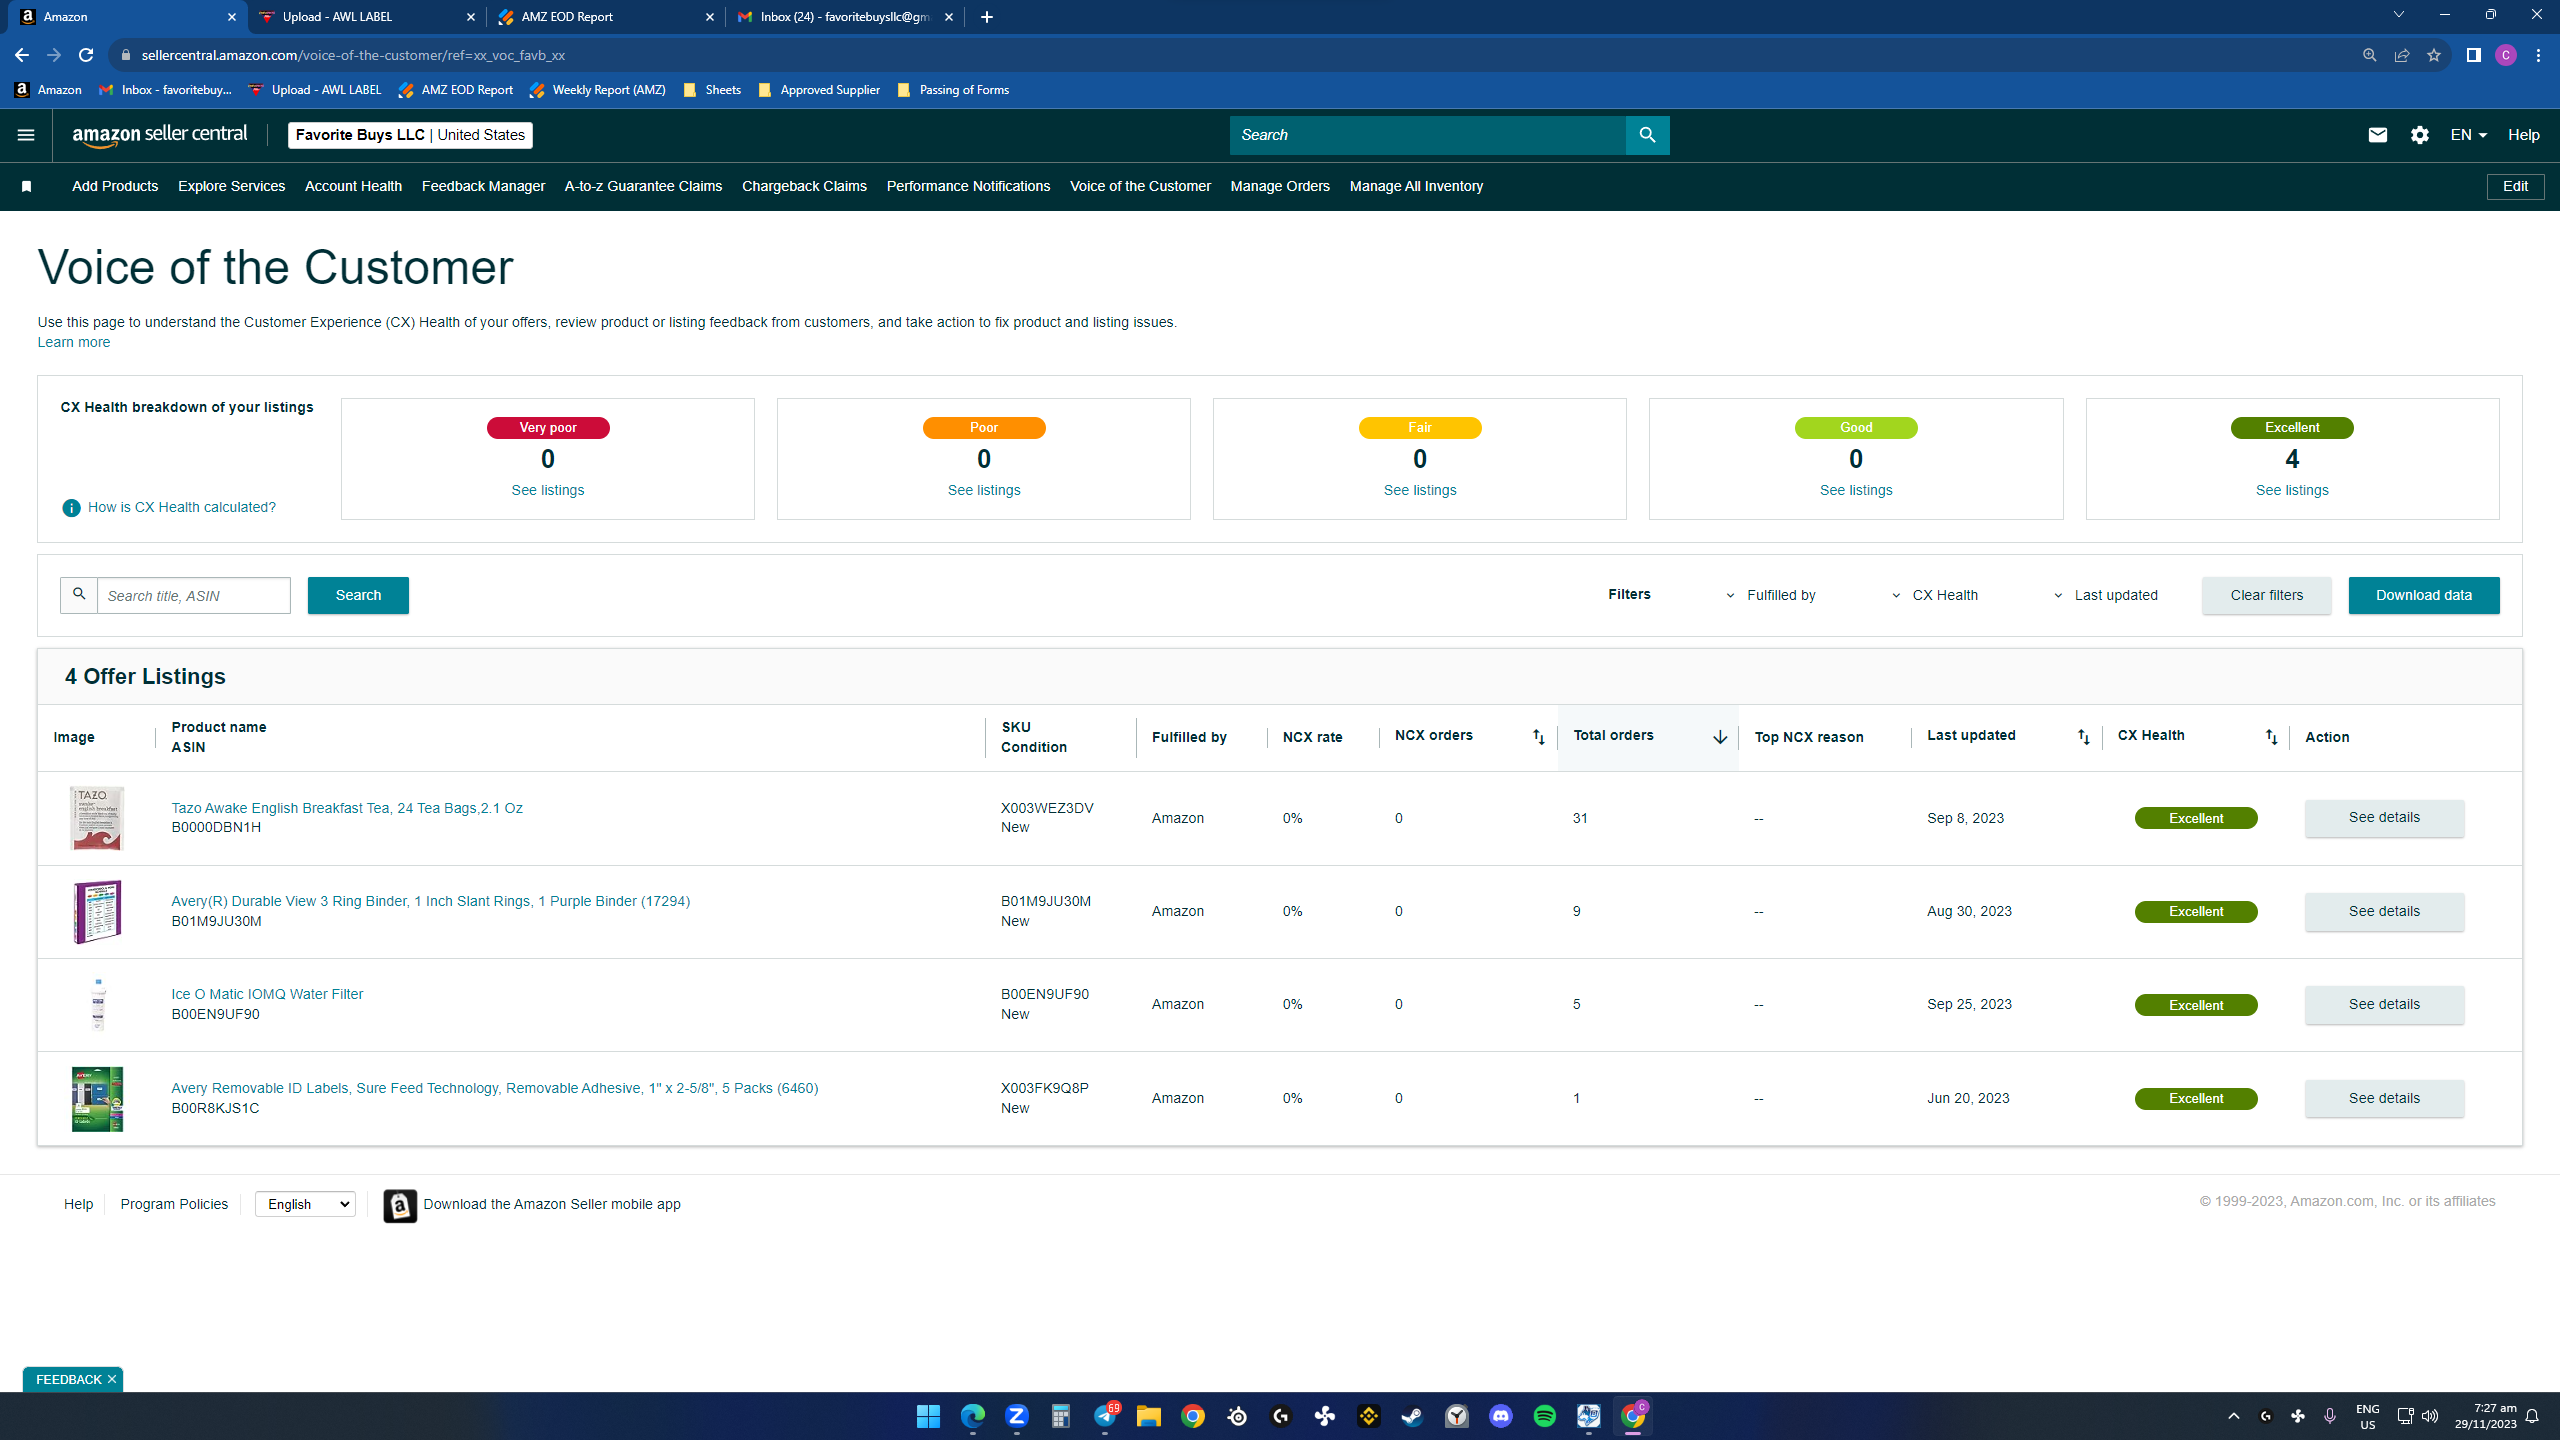
Task: Sort by NCX orders column arrows
Action: (x=1539, y=737)
